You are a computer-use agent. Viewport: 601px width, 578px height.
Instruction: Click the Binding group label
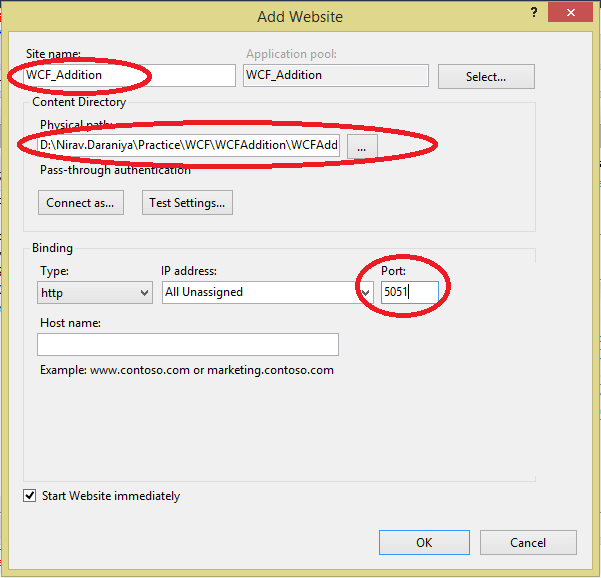click(52, 248)
